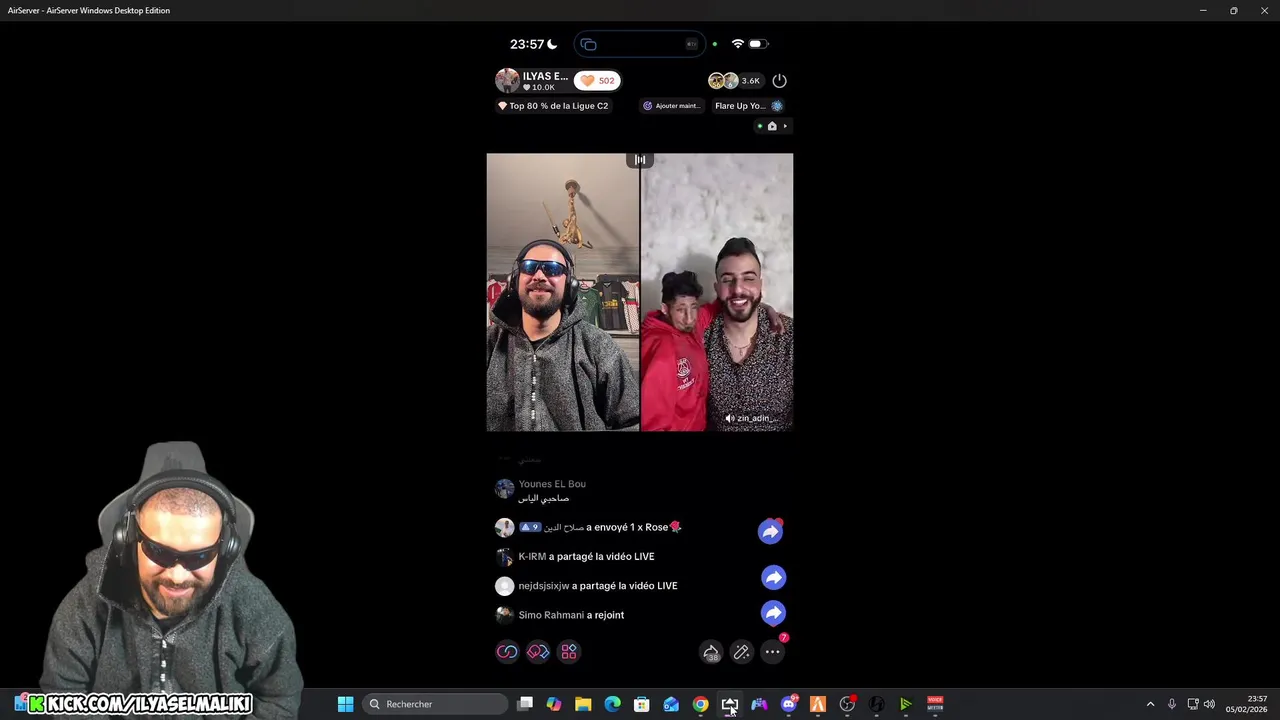Select the host's left video panel
This screenshot has width=1280, height=720.
[x=563, y=292]
